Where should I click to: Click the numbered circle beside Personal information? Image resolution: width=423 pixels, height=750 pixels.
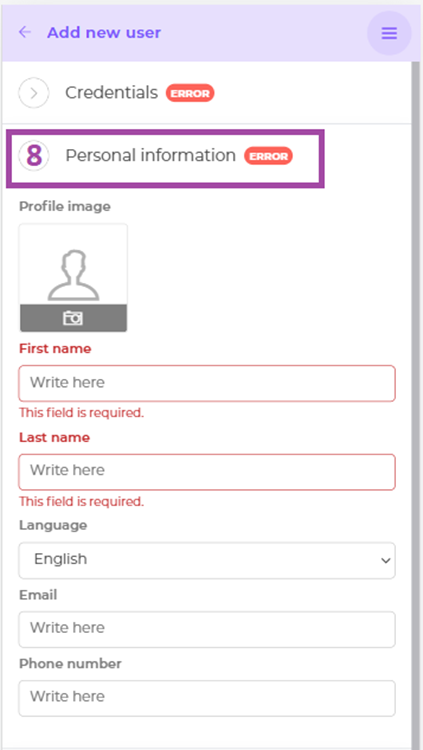pos(33,155)
